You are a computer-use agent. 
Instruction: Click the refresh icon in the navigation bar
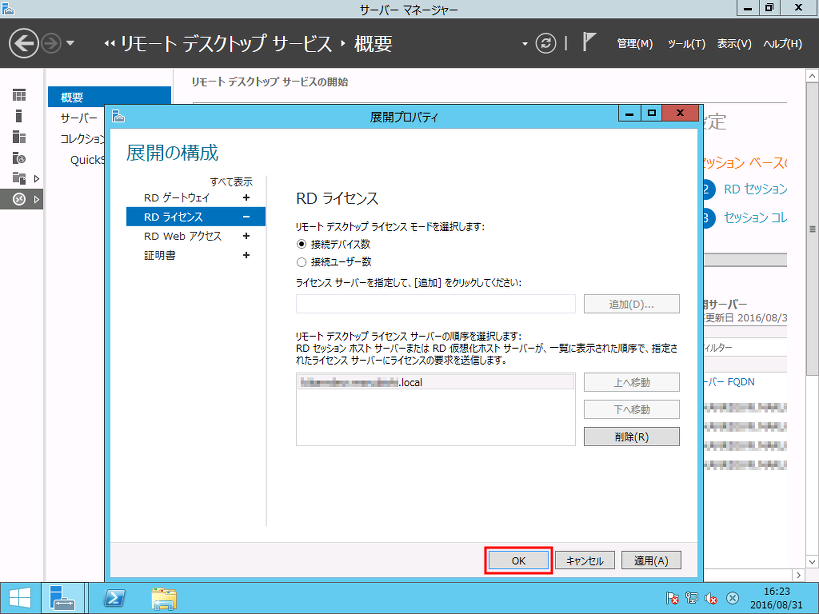pyautogui.click(x=544, y=43)
